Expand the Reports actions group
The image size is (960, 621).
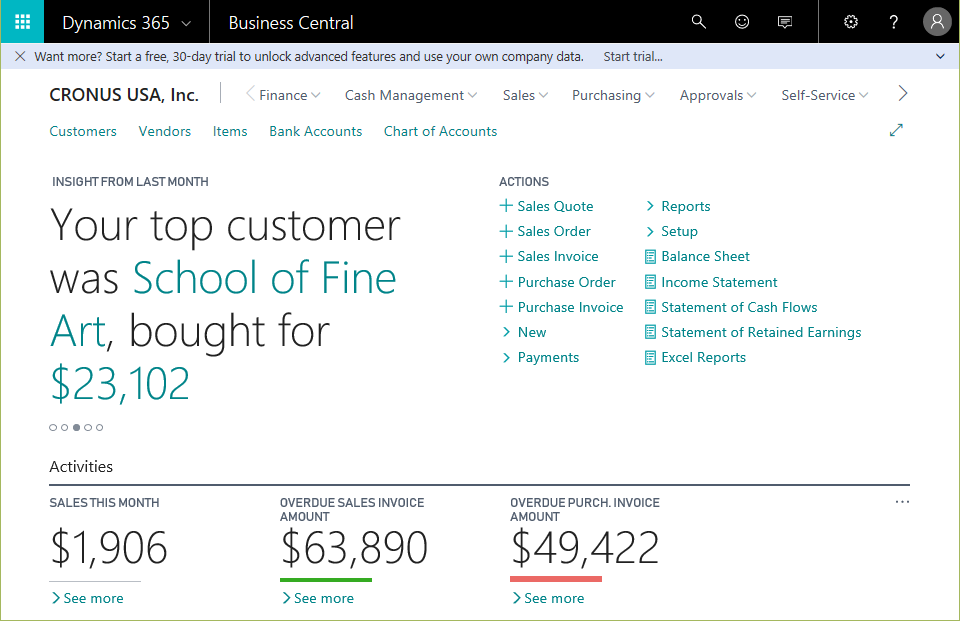point(678,206)
